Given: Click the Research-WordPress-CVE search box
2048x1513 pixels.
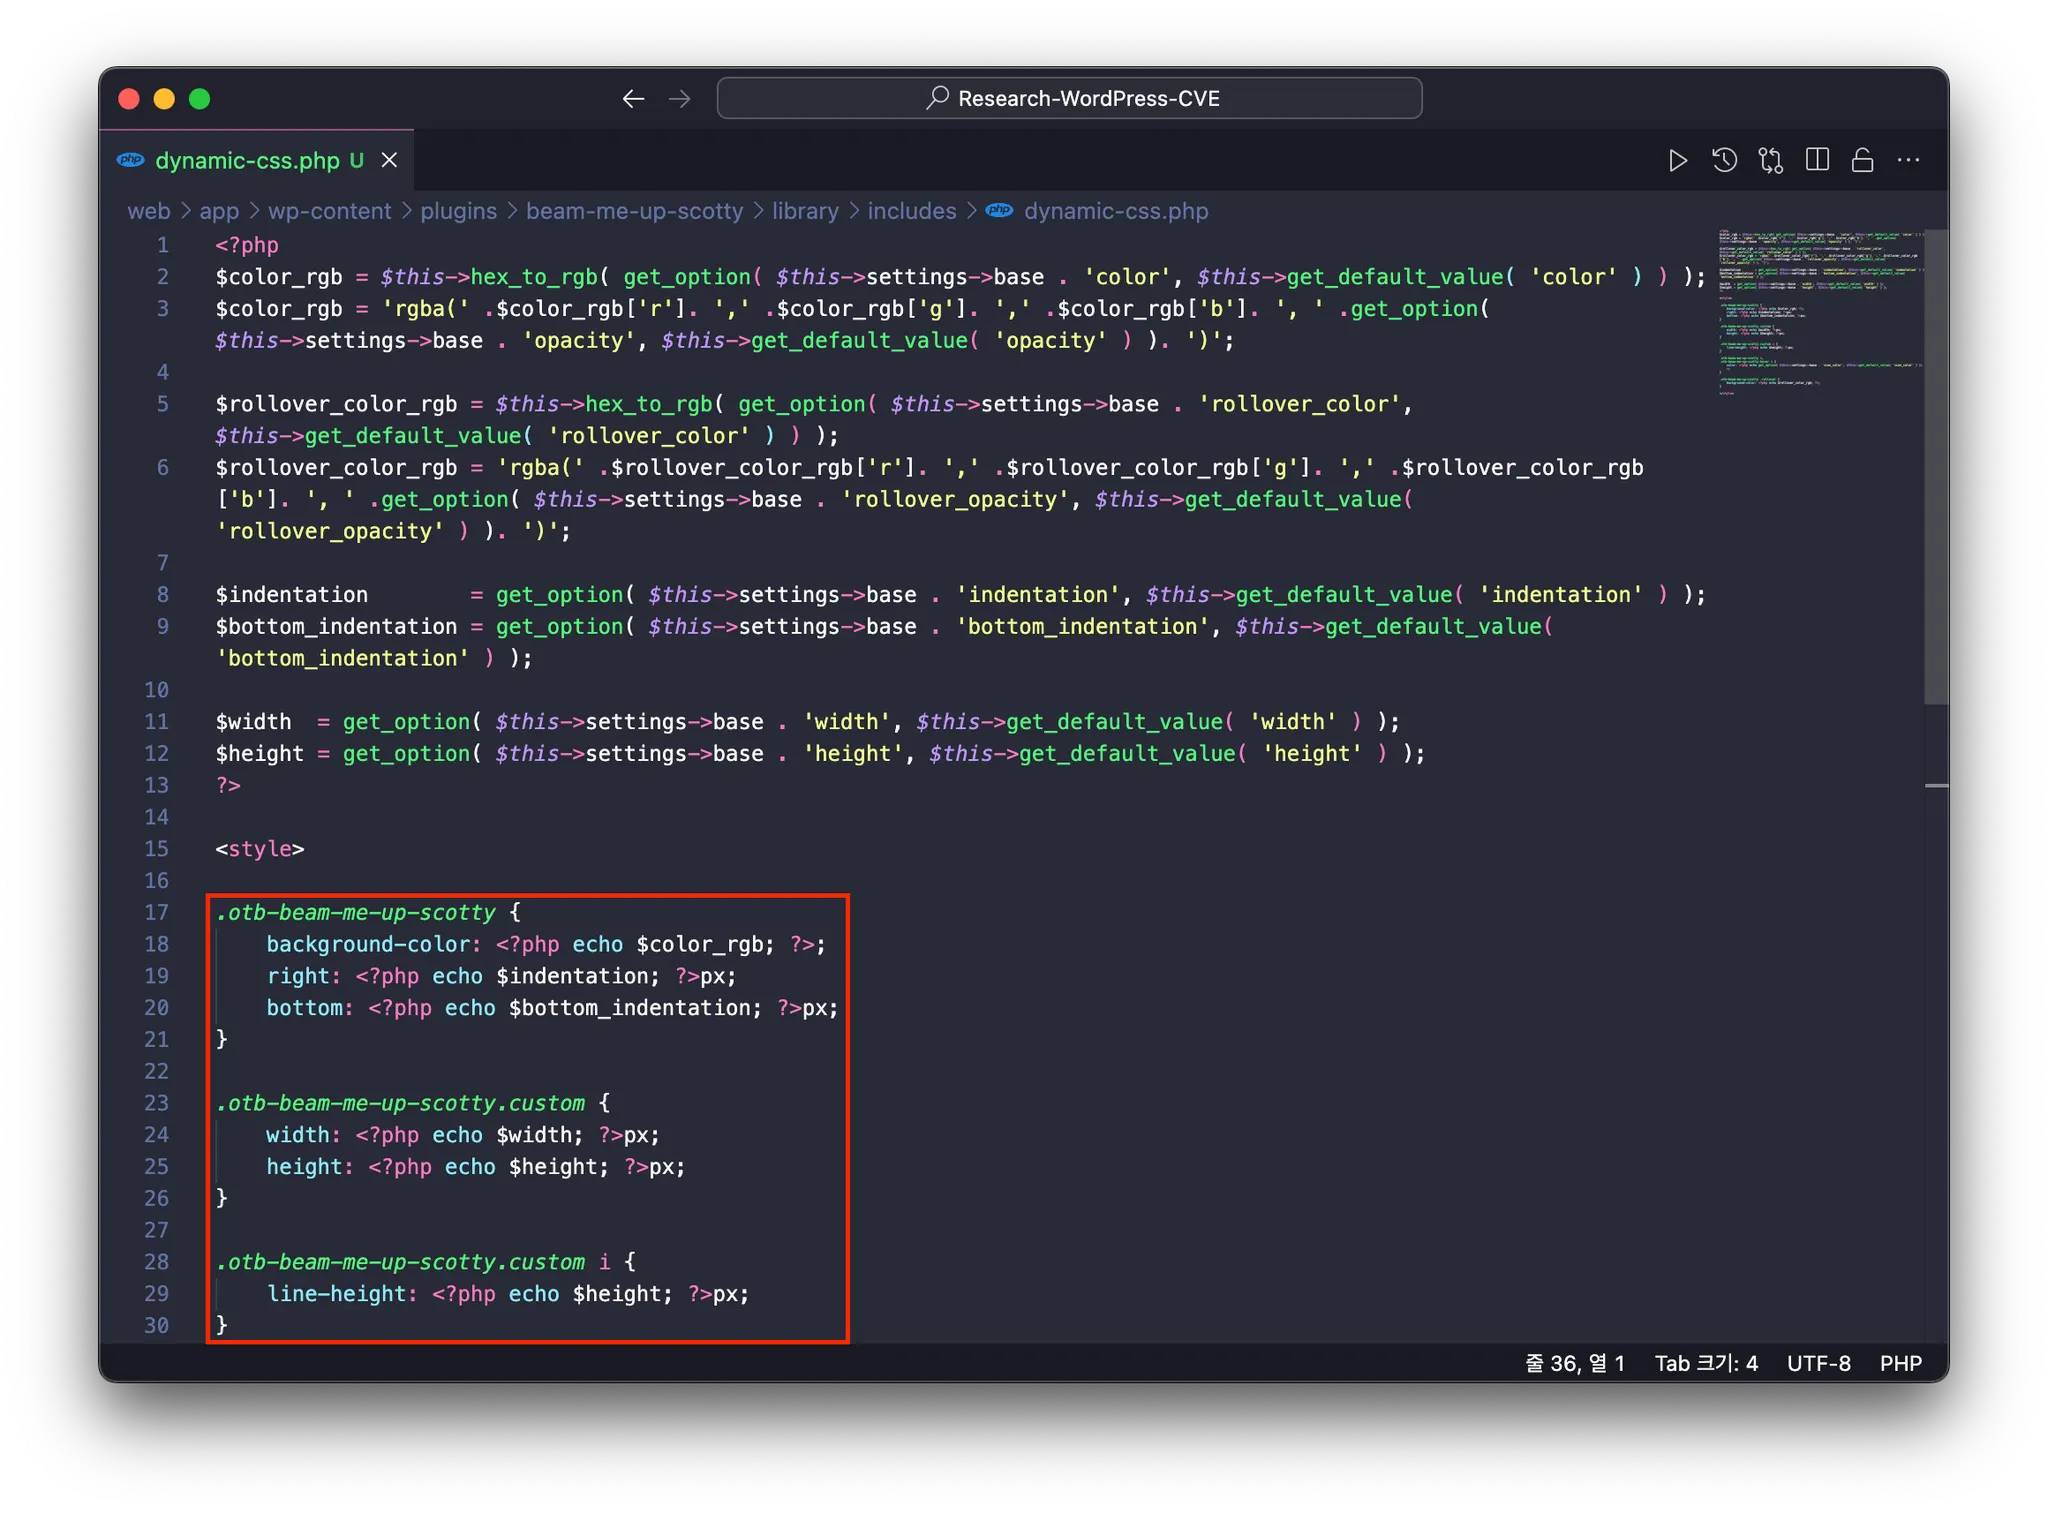Looking at the screenshot, I should tap(1069, 98).
